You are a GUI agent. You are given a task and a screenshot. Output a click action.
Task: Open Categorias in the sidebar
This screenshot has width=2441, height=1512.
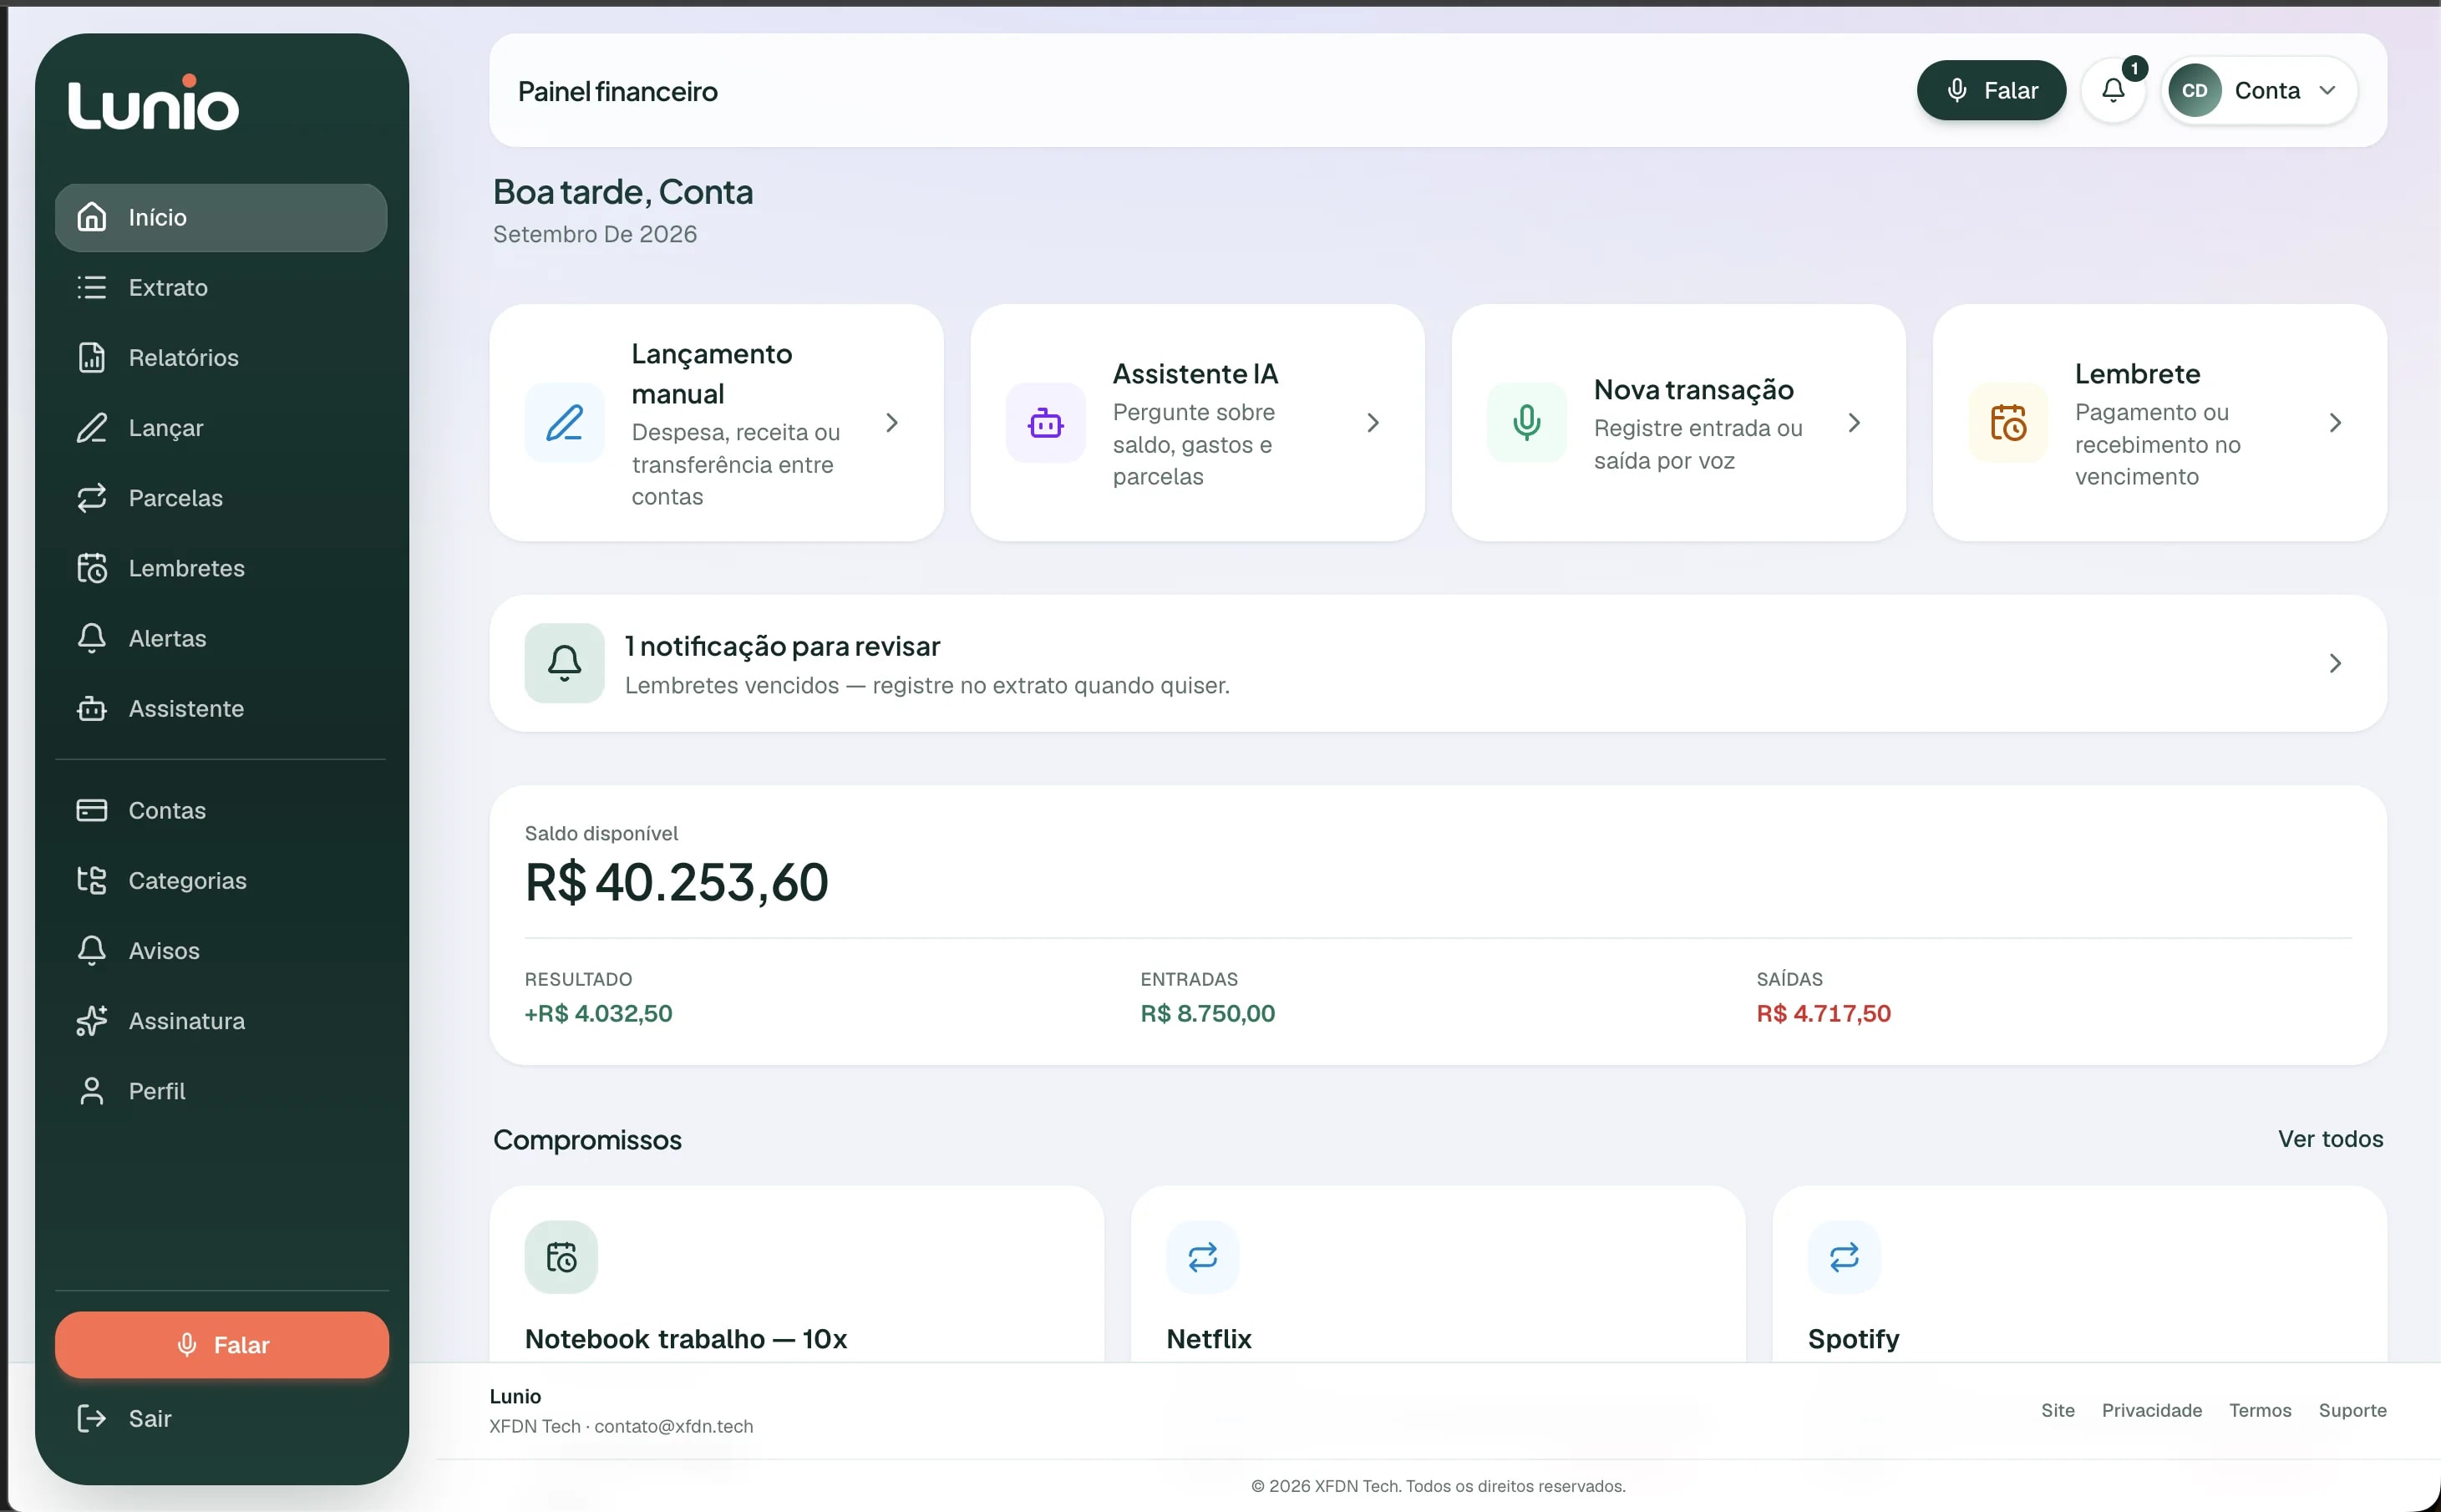pos(221,881)
